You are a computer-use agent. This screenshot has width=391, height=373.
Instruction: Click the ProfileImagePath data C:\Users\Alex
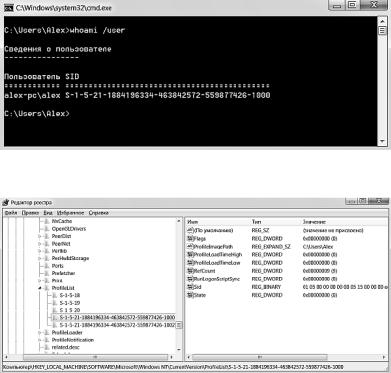click(x=318, y=247)
